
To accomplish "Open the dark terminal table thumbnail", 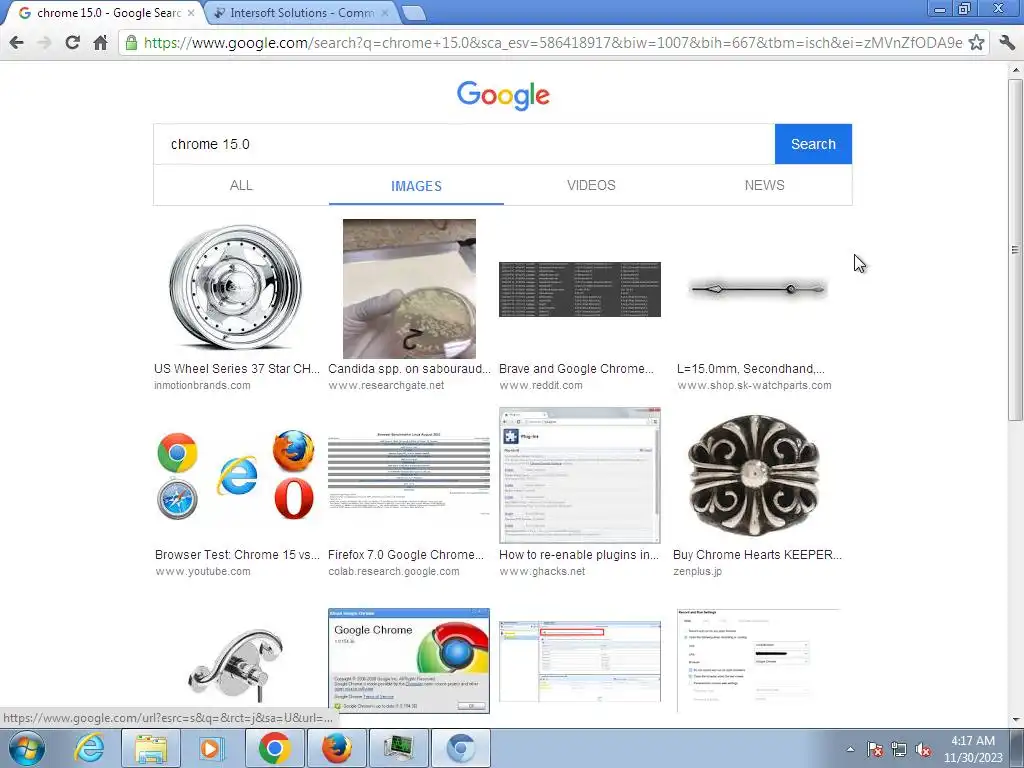I will point(580,289).
